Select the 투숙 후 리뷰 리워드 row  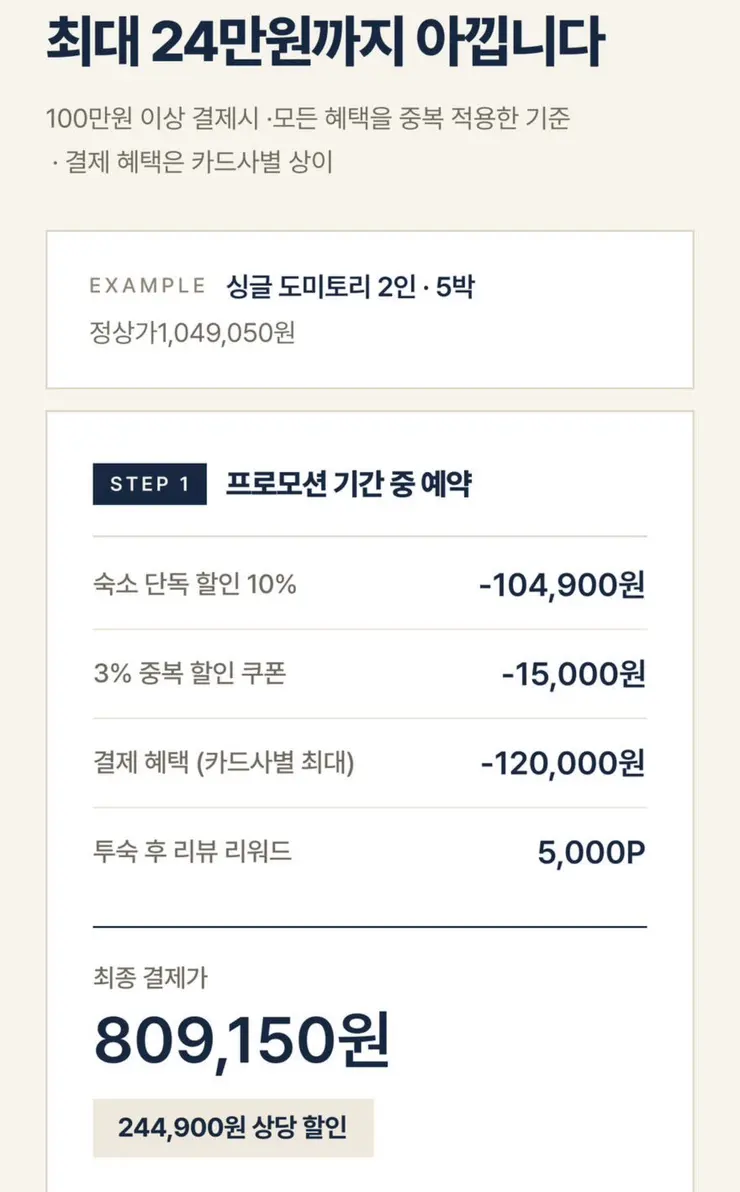(370, 851)
